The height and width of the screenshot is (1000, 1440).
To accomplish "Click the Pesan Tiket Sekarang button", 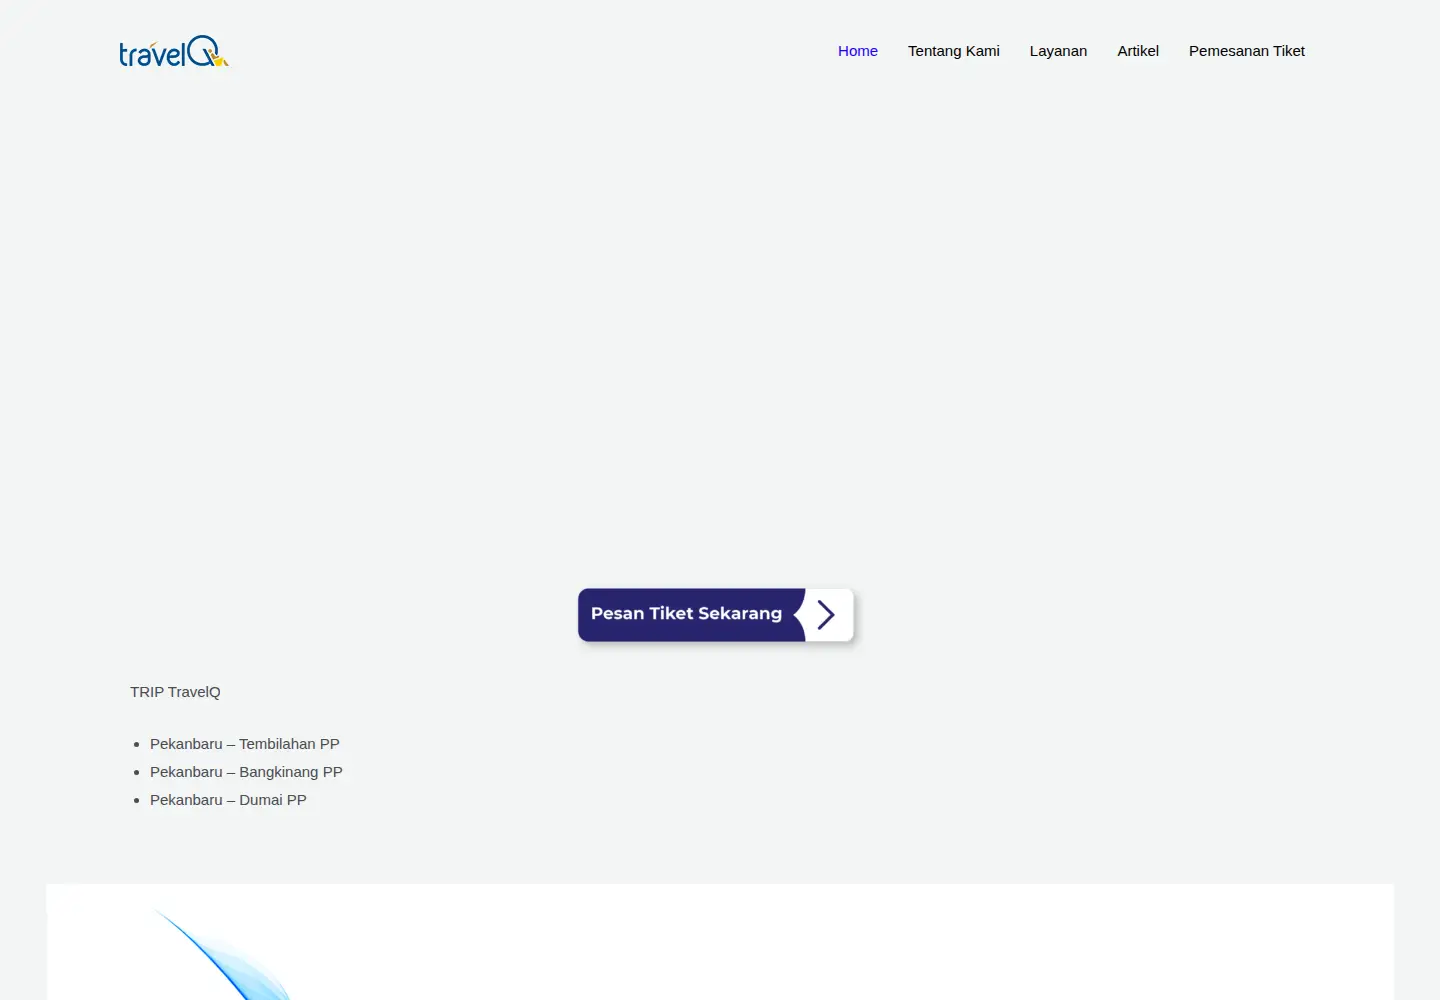I will (x=716, y=614).
